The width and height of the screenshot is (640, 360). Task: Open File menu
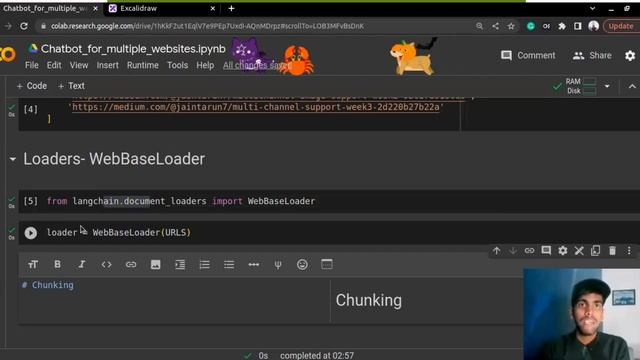click(31, 65)
